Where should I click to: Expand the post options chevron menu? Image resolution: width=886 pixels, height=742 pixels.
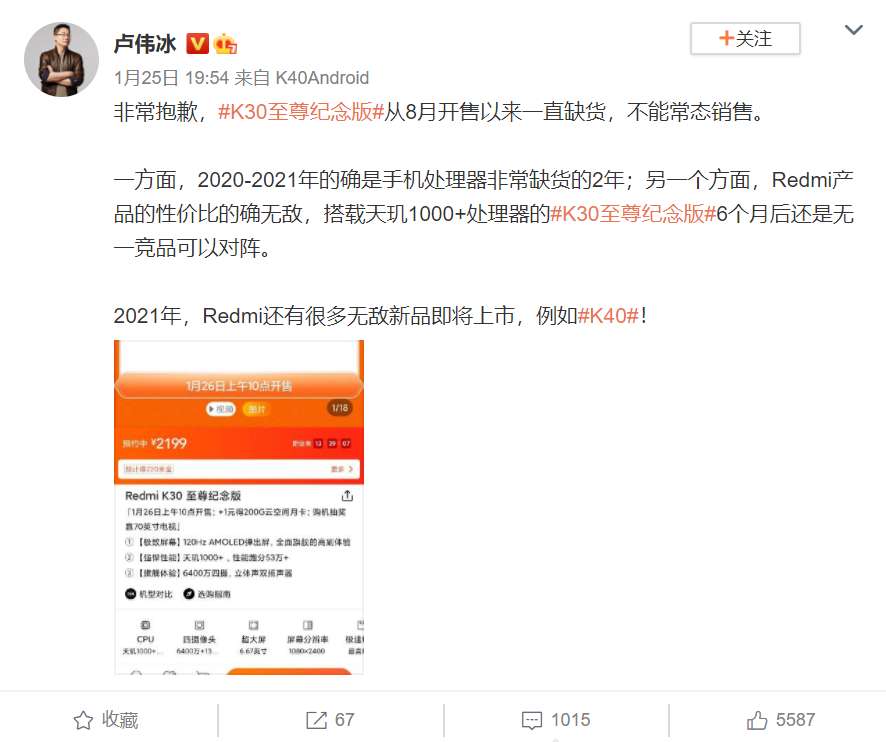pyautogui.click(x=853, y=29)
